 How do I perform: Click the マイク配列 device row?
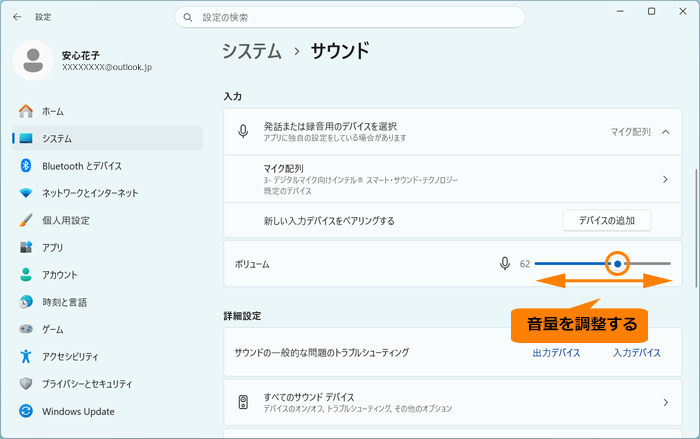[x=453, y=179]
